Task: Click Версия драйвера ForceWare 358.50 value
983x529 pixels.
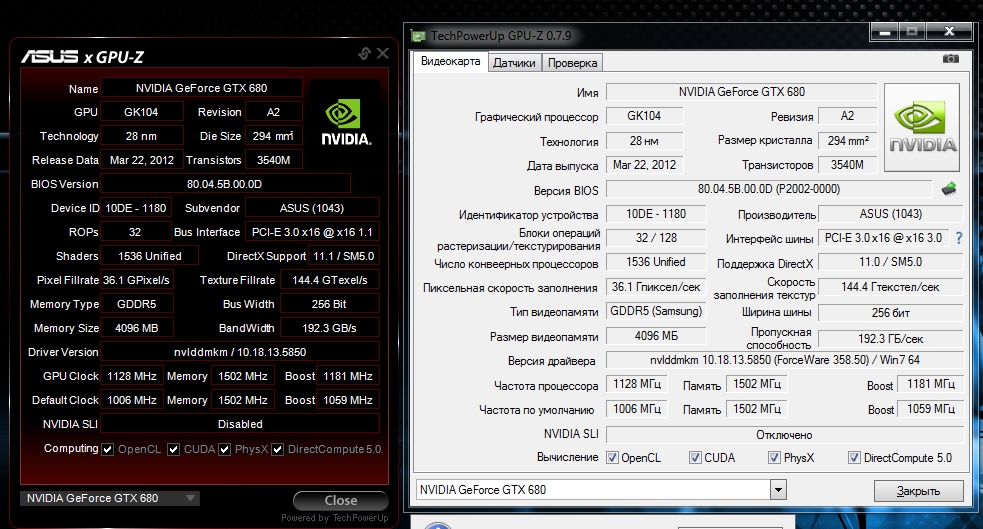Action: click(x=785, y=360)
